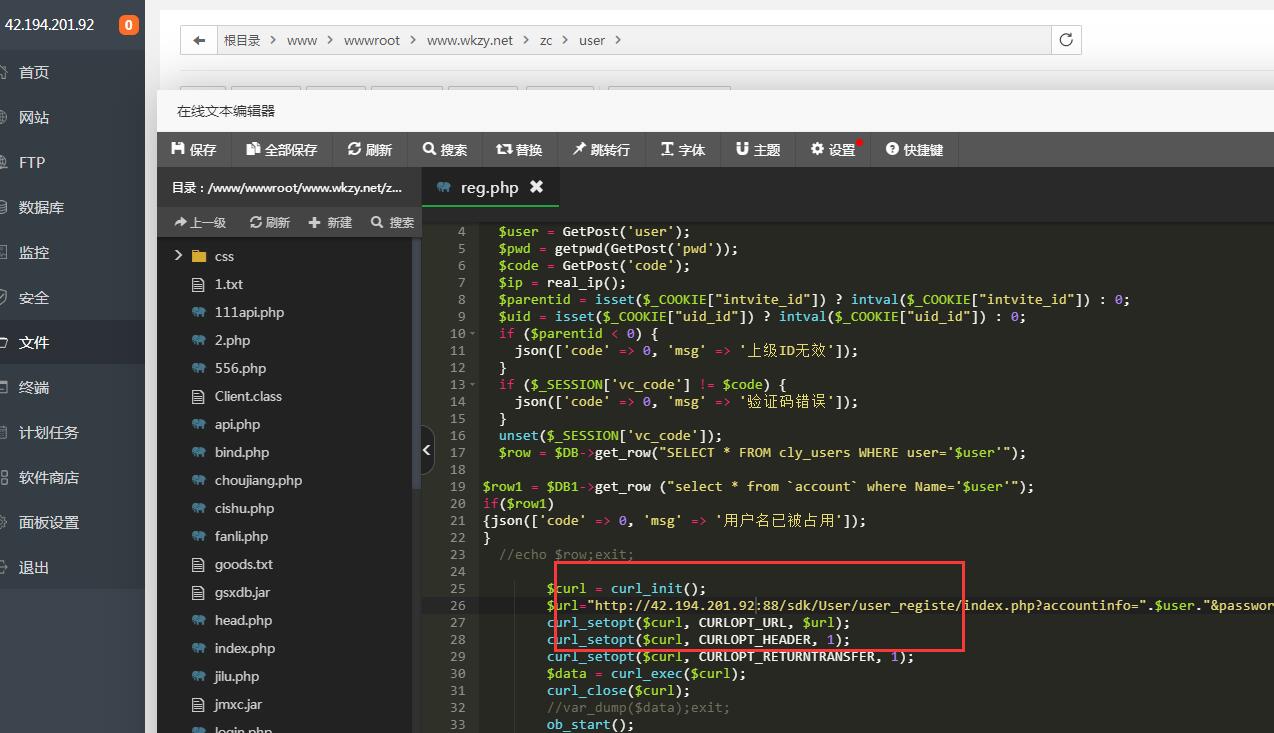
Task: Expand the css folder in file tree
Action: tap(179, 256)
